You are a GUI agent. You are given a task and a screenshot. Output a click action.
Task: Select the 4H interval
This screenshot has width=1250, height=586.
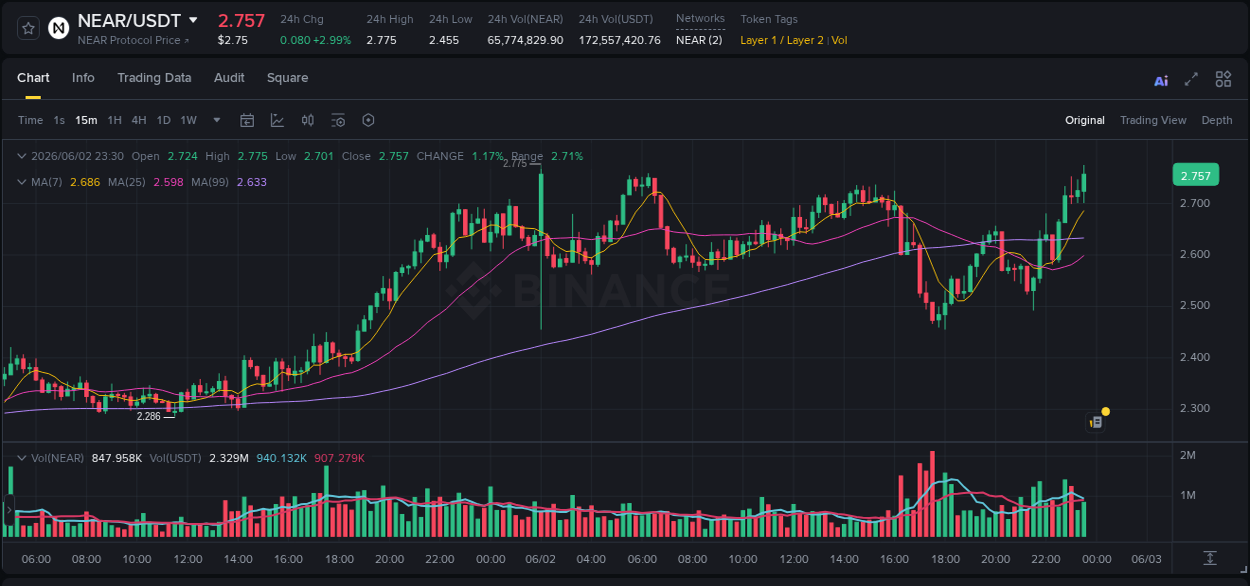tap(139, 120)
